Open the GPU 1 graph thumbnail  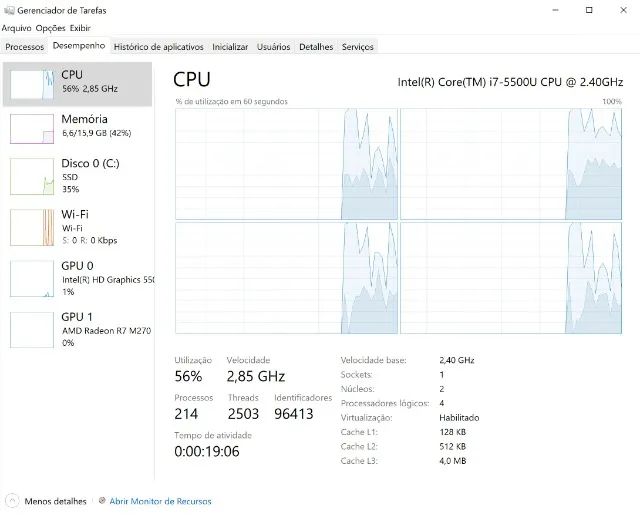click(31, 330)
